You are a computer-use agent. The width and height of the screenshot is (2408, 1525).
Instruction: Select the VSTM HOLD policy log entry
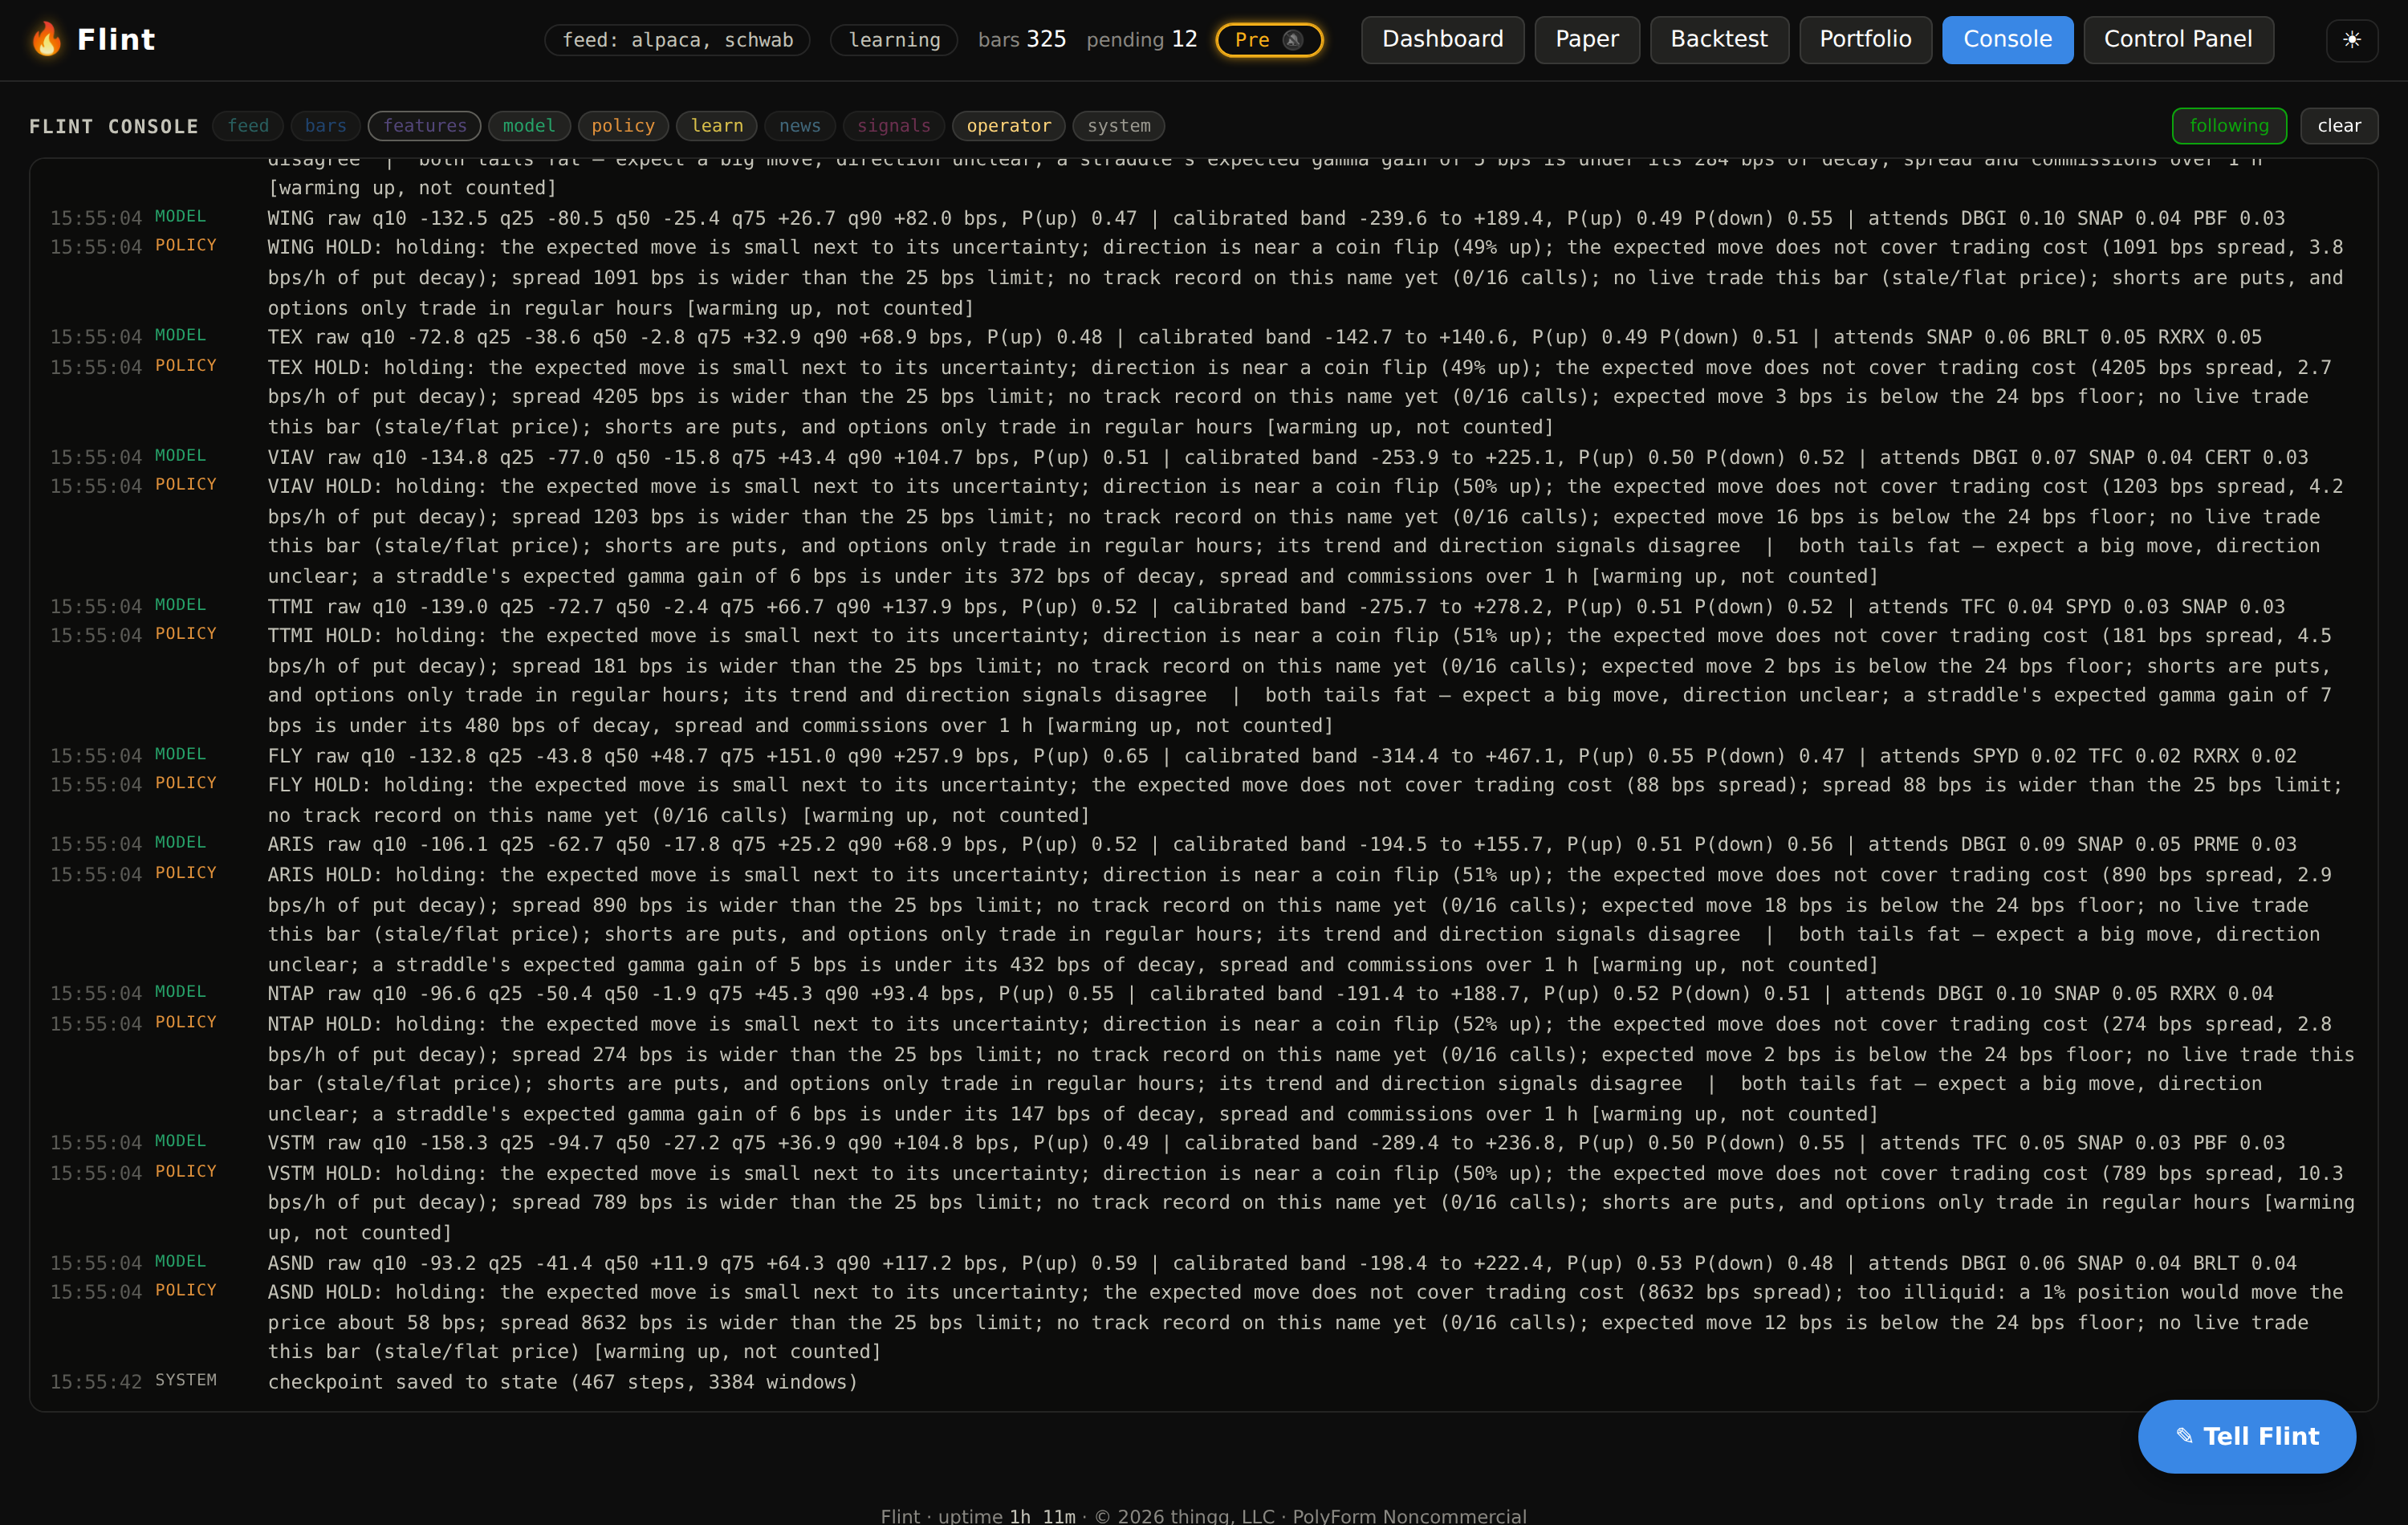(x=1203, y=1203)
